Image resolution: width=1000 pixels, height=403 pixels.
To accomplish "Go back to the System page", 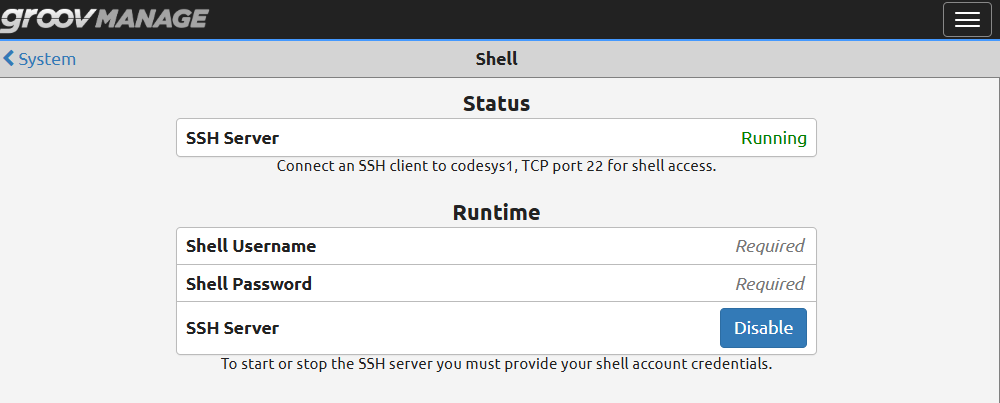I will coord(46,59).
